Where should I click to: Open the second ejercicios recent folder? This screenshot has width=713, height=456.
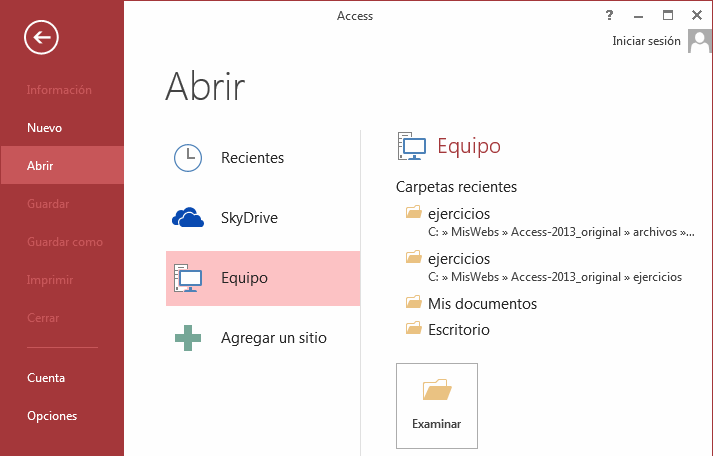tap(459, 258)
